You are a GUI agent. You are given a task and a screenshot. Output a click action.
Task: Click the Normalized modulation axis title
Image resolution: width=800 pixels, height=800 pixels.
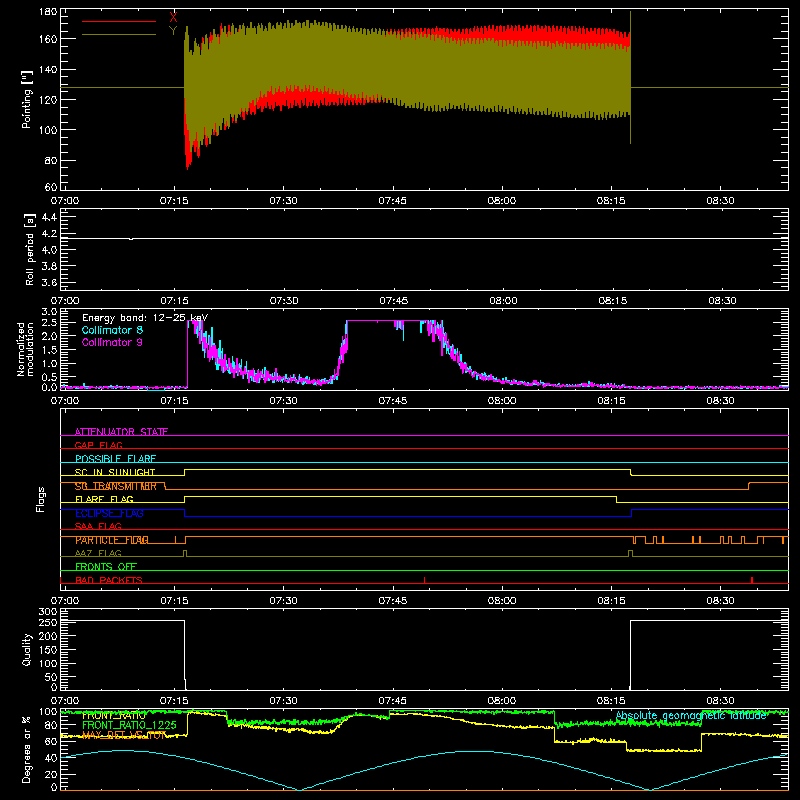tap(26, 349)
